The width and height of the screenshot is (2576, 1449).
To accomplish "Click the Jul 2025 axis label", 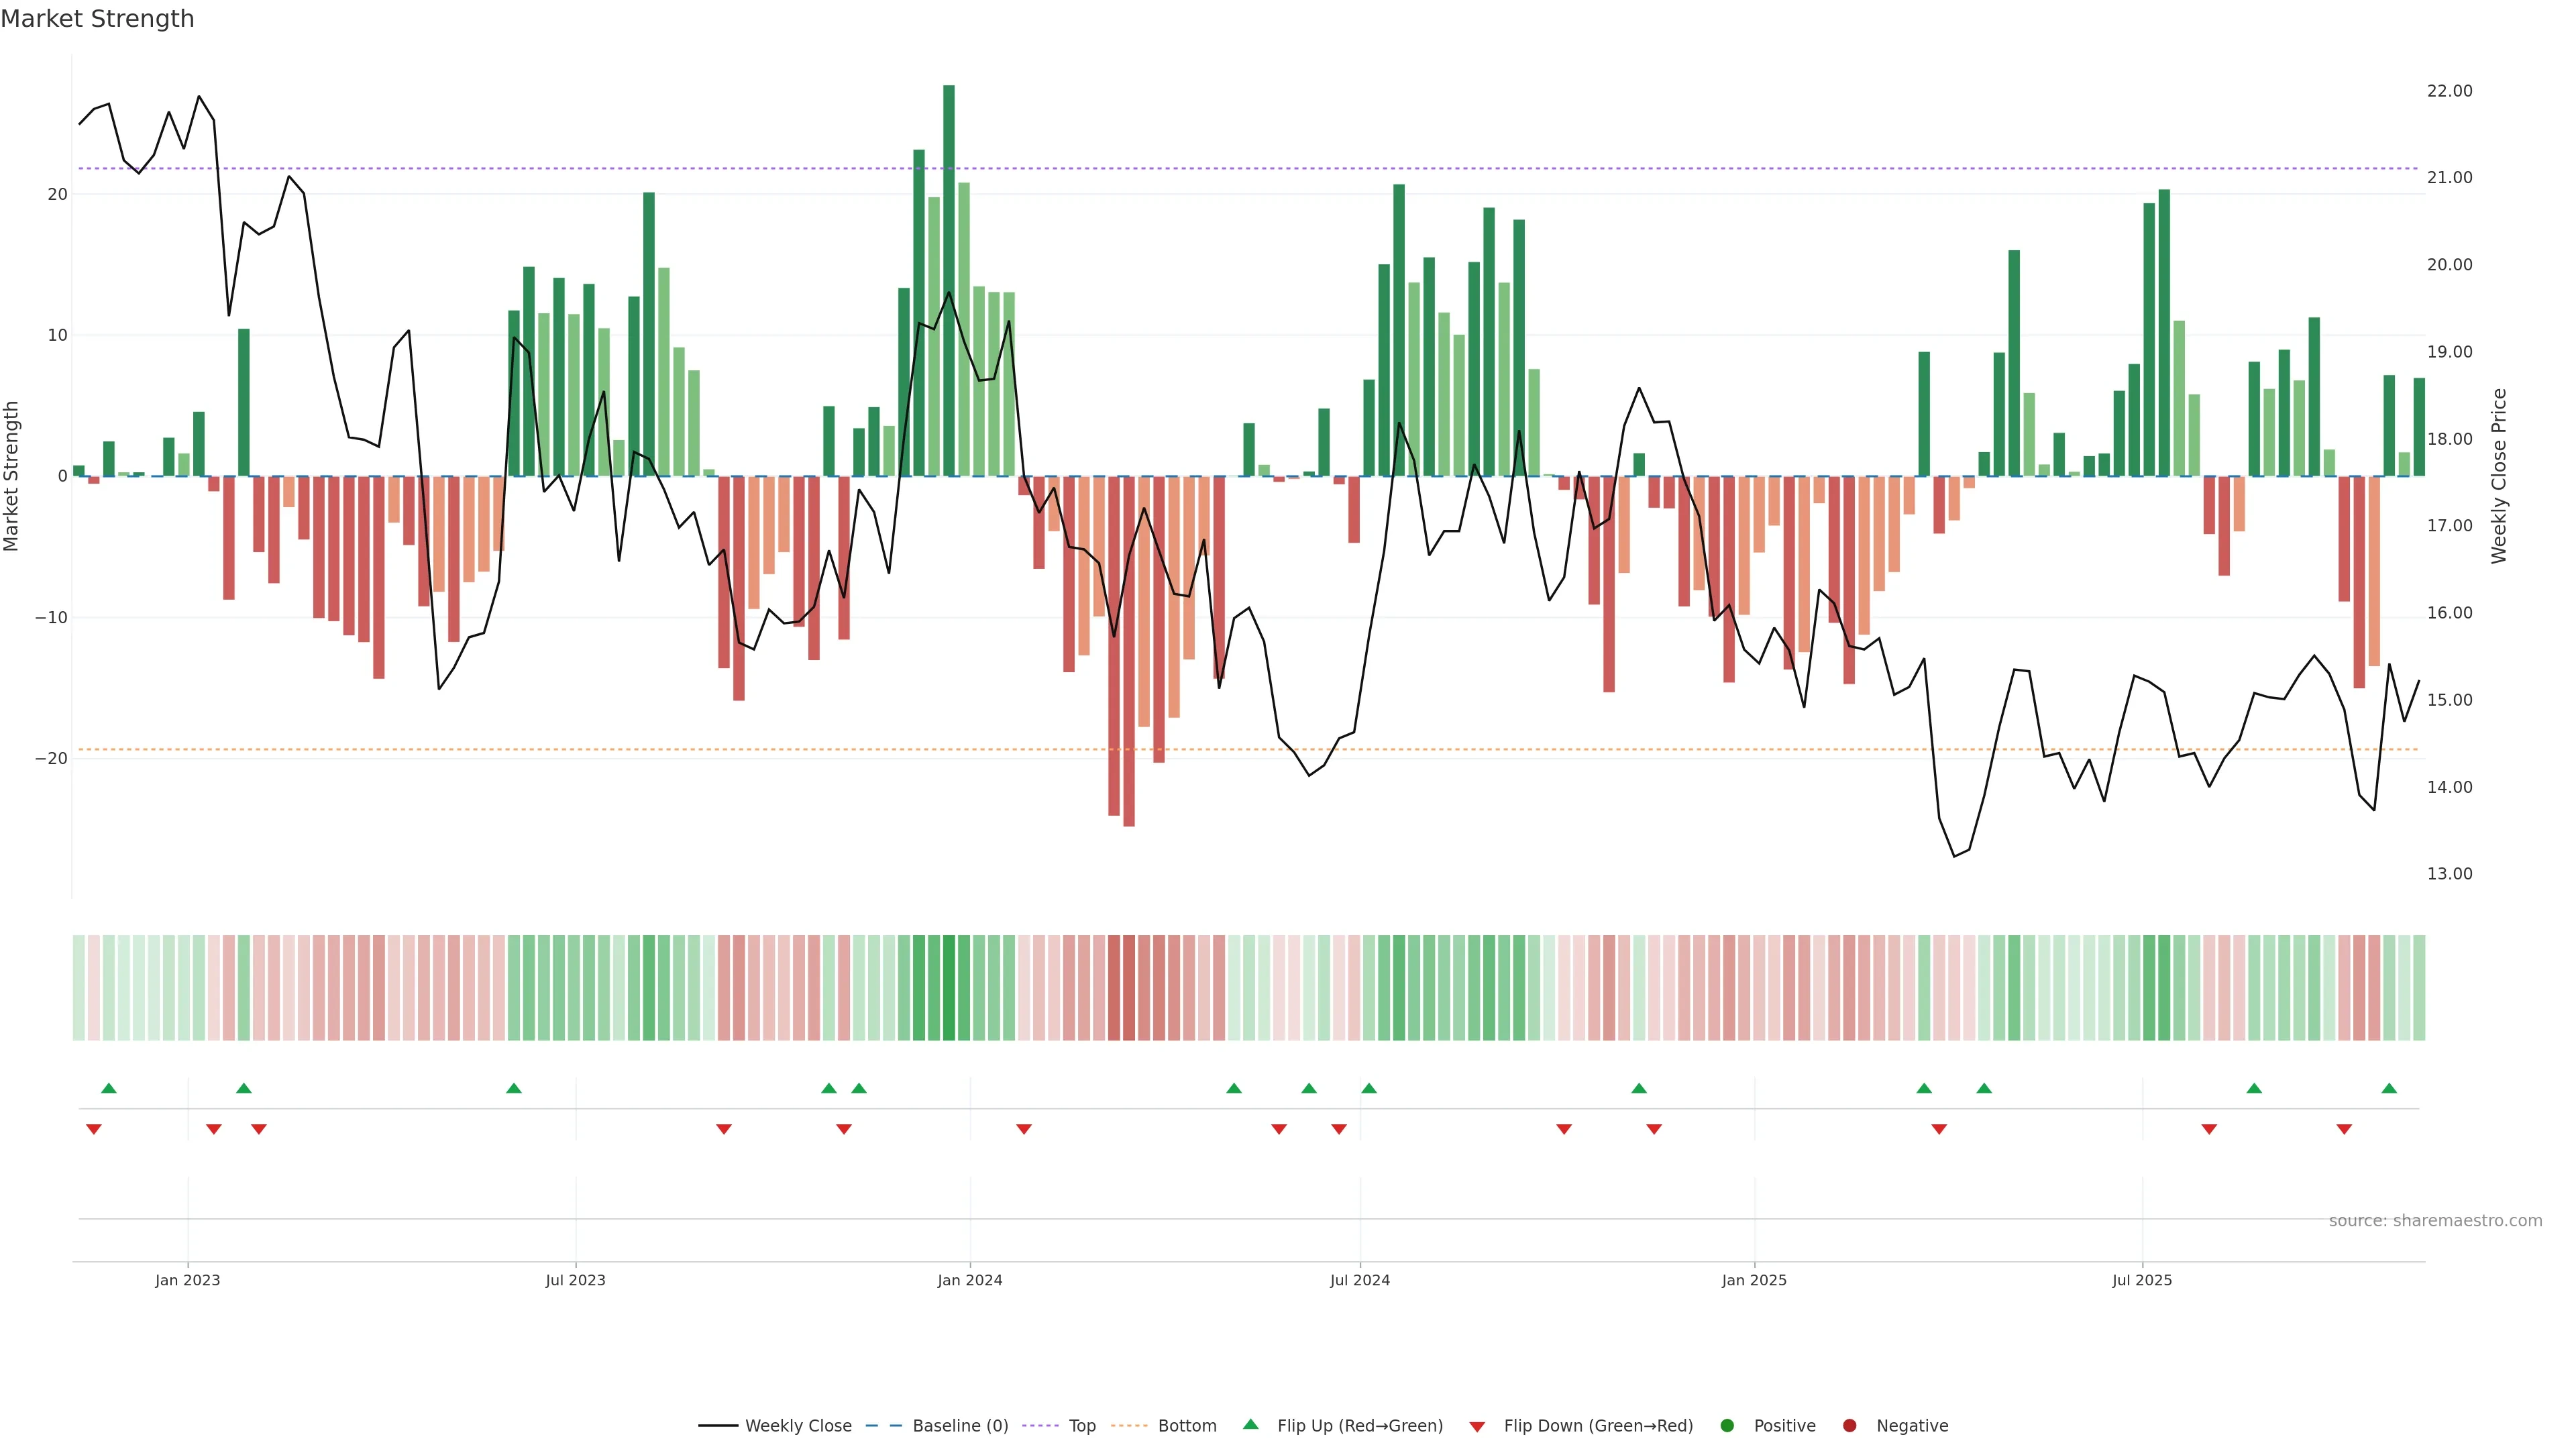I will [2141, 1280].
